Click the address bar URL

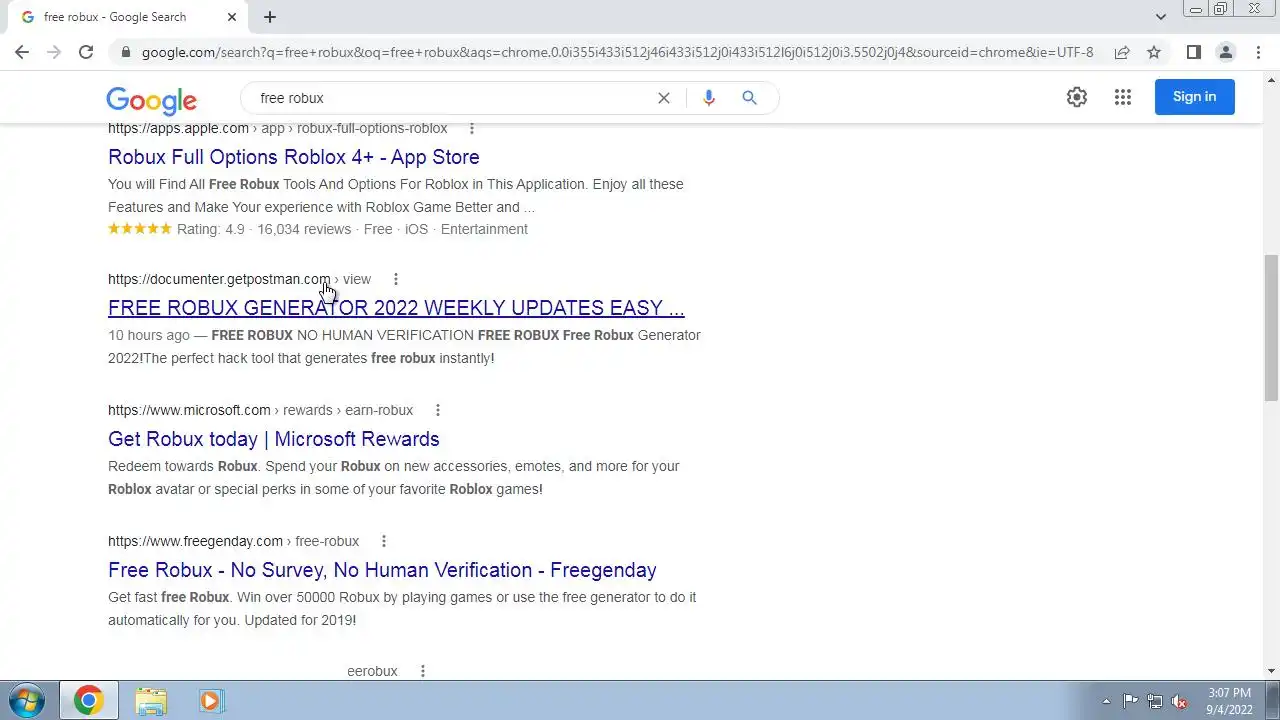click(617, 52)
